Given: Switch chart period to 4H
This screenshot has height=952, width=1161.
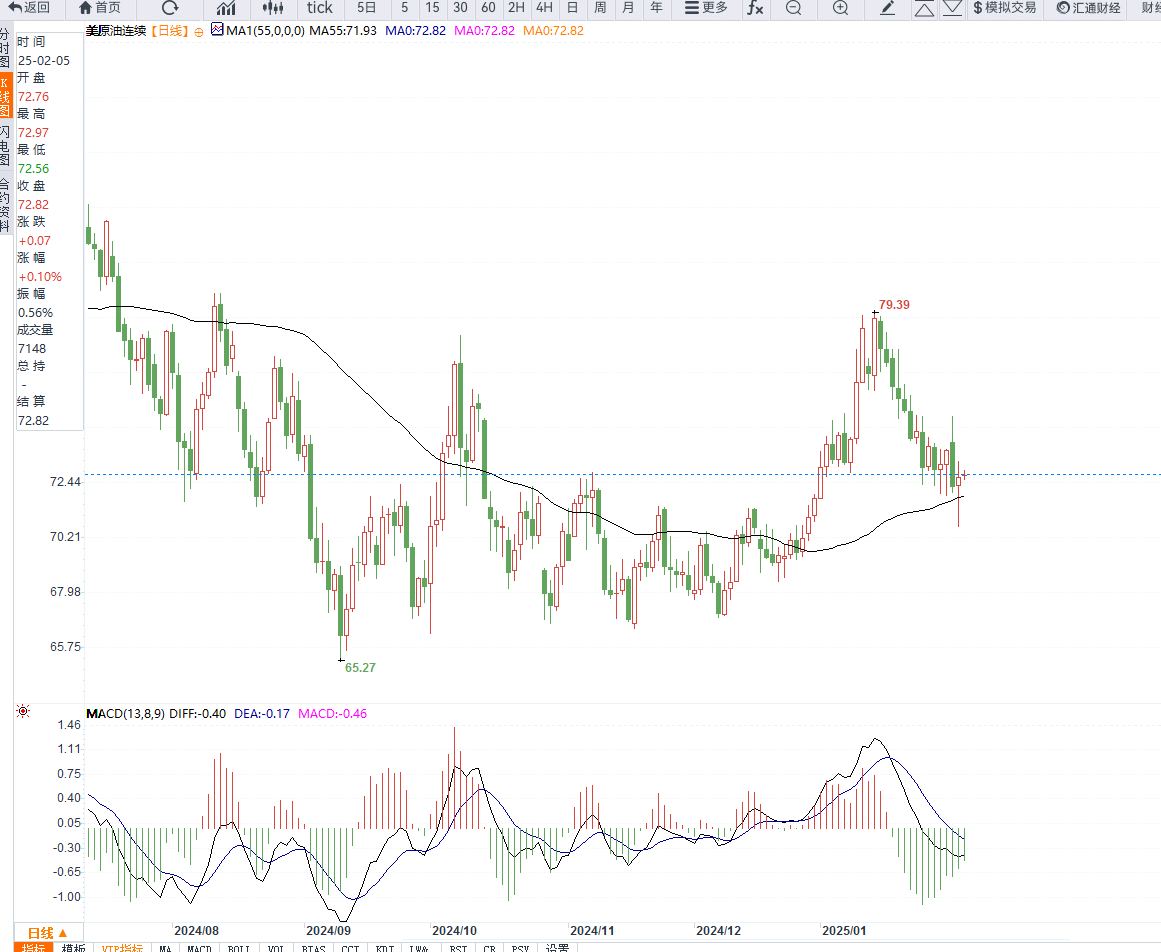Looking at the screenshot, I should pyautogui.click(x=544, y=8).
